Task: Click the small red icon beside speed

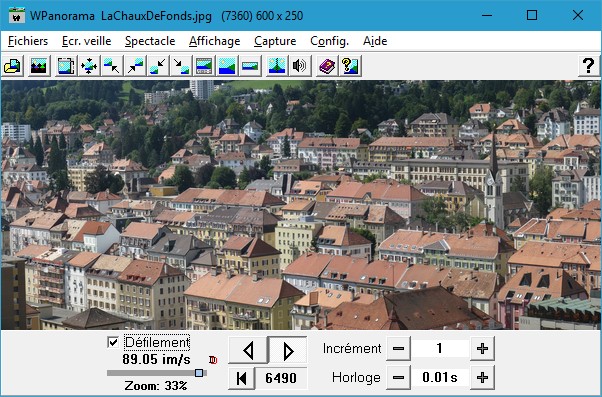Action: 213,360
